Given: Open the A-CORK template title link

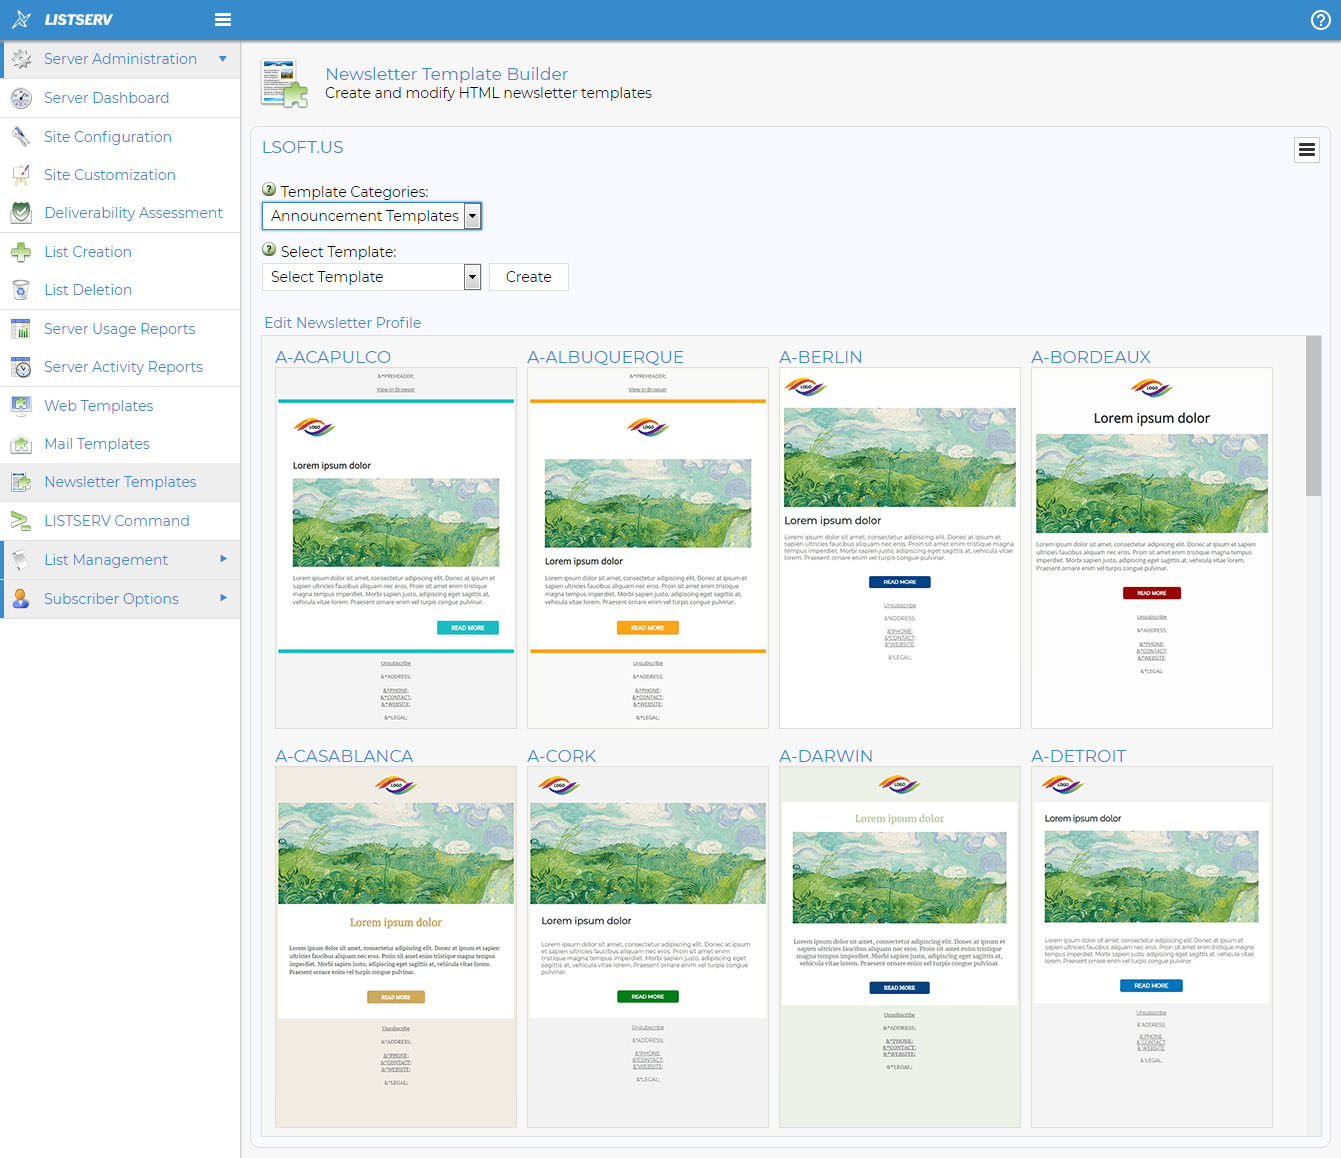Looking at the screenshot, I should (562, 756).
